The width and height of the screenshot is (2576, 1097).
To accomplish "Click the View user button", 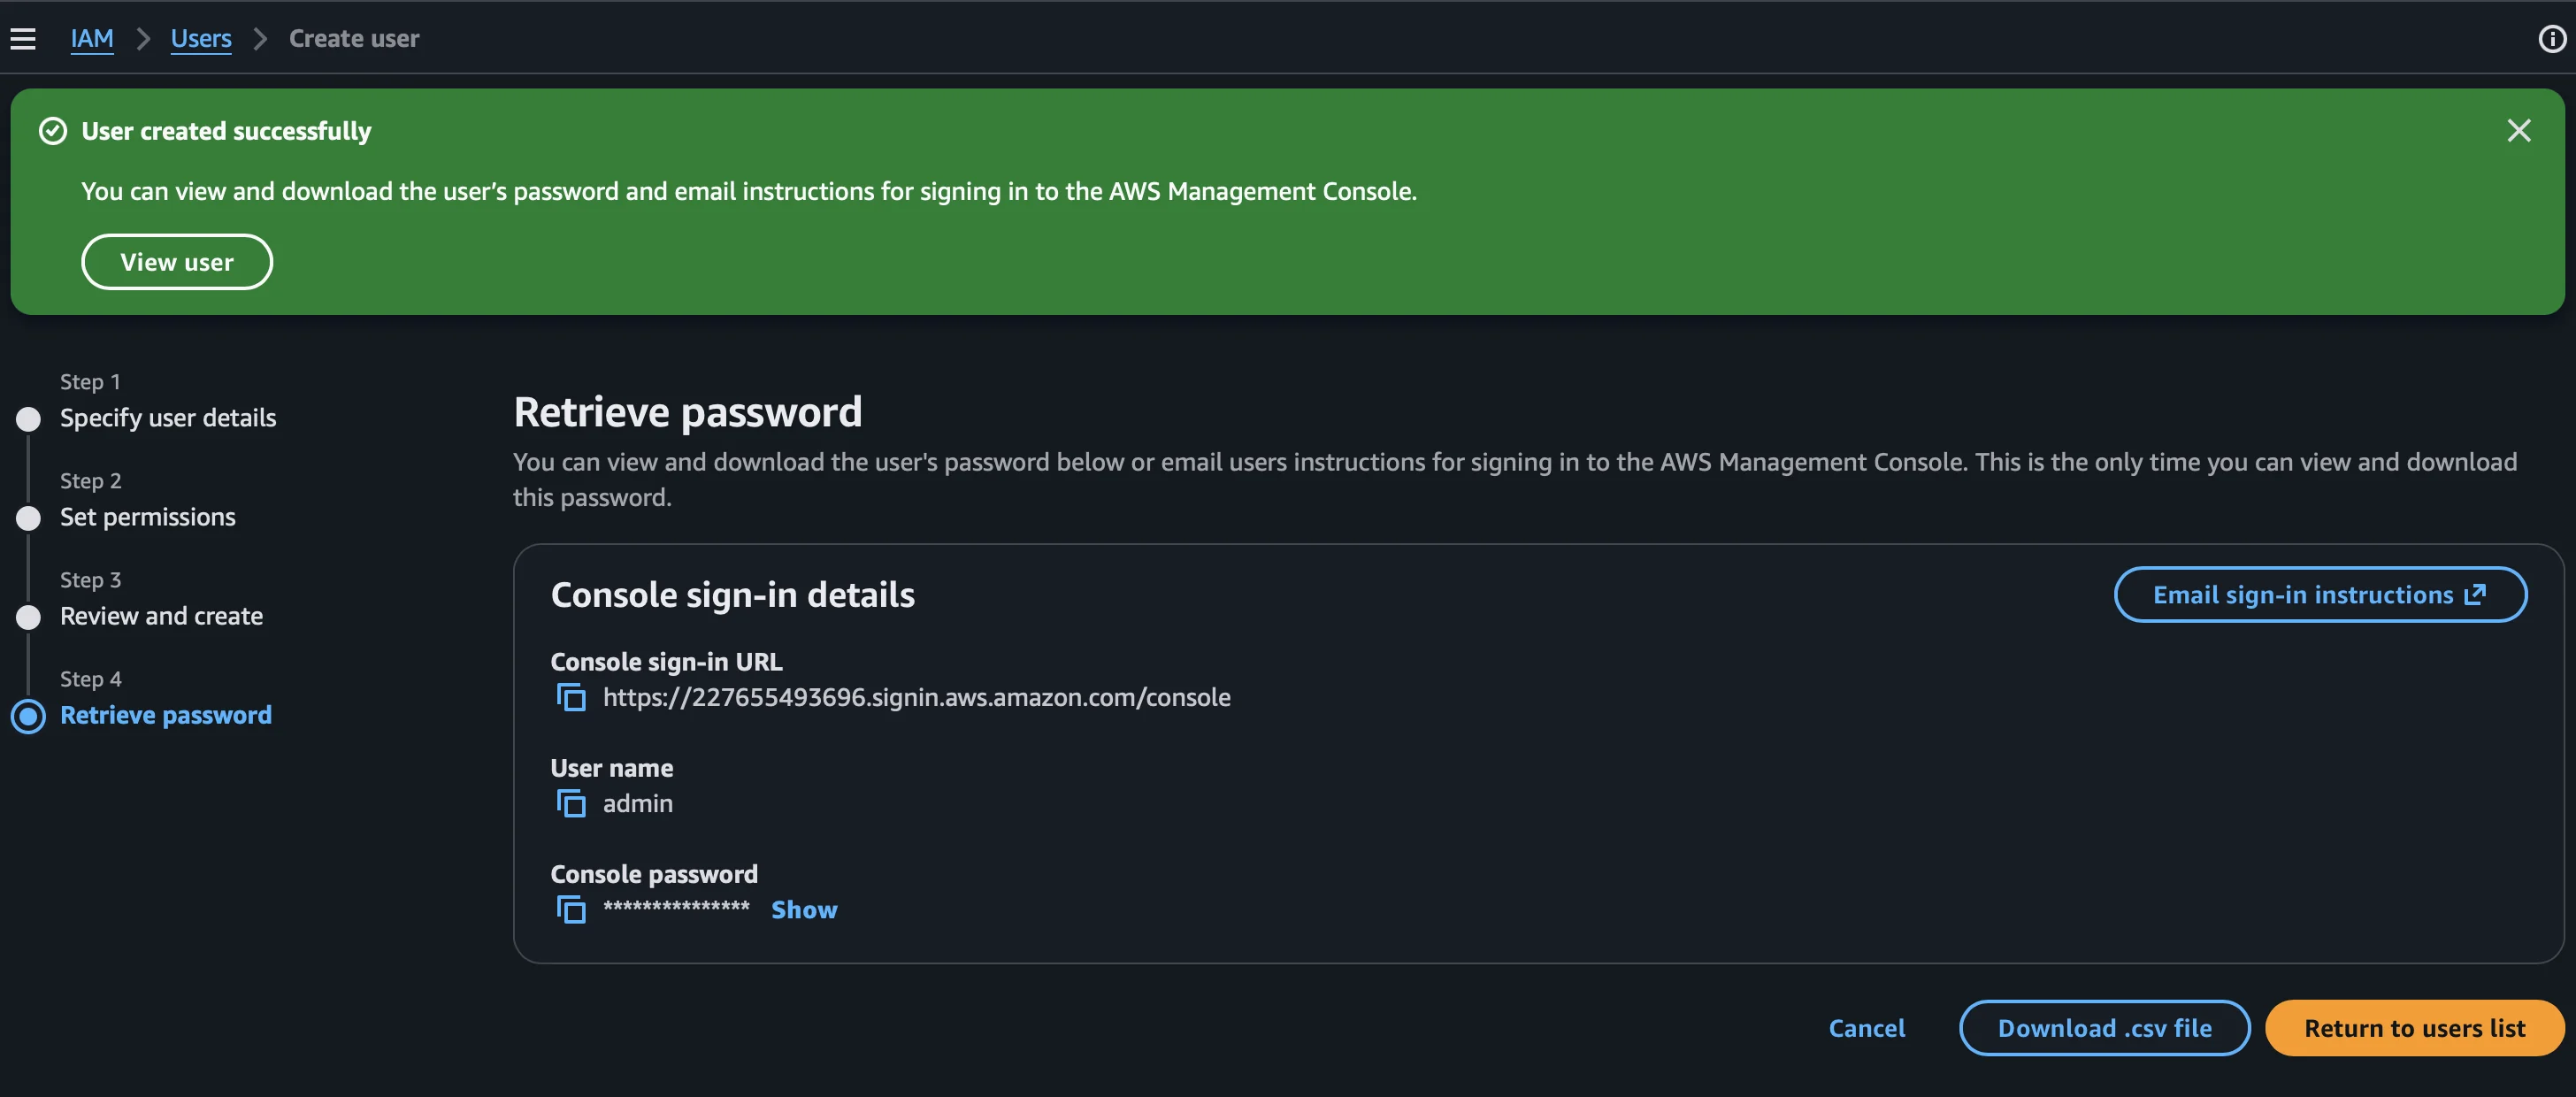I will (x=177, y=261).
